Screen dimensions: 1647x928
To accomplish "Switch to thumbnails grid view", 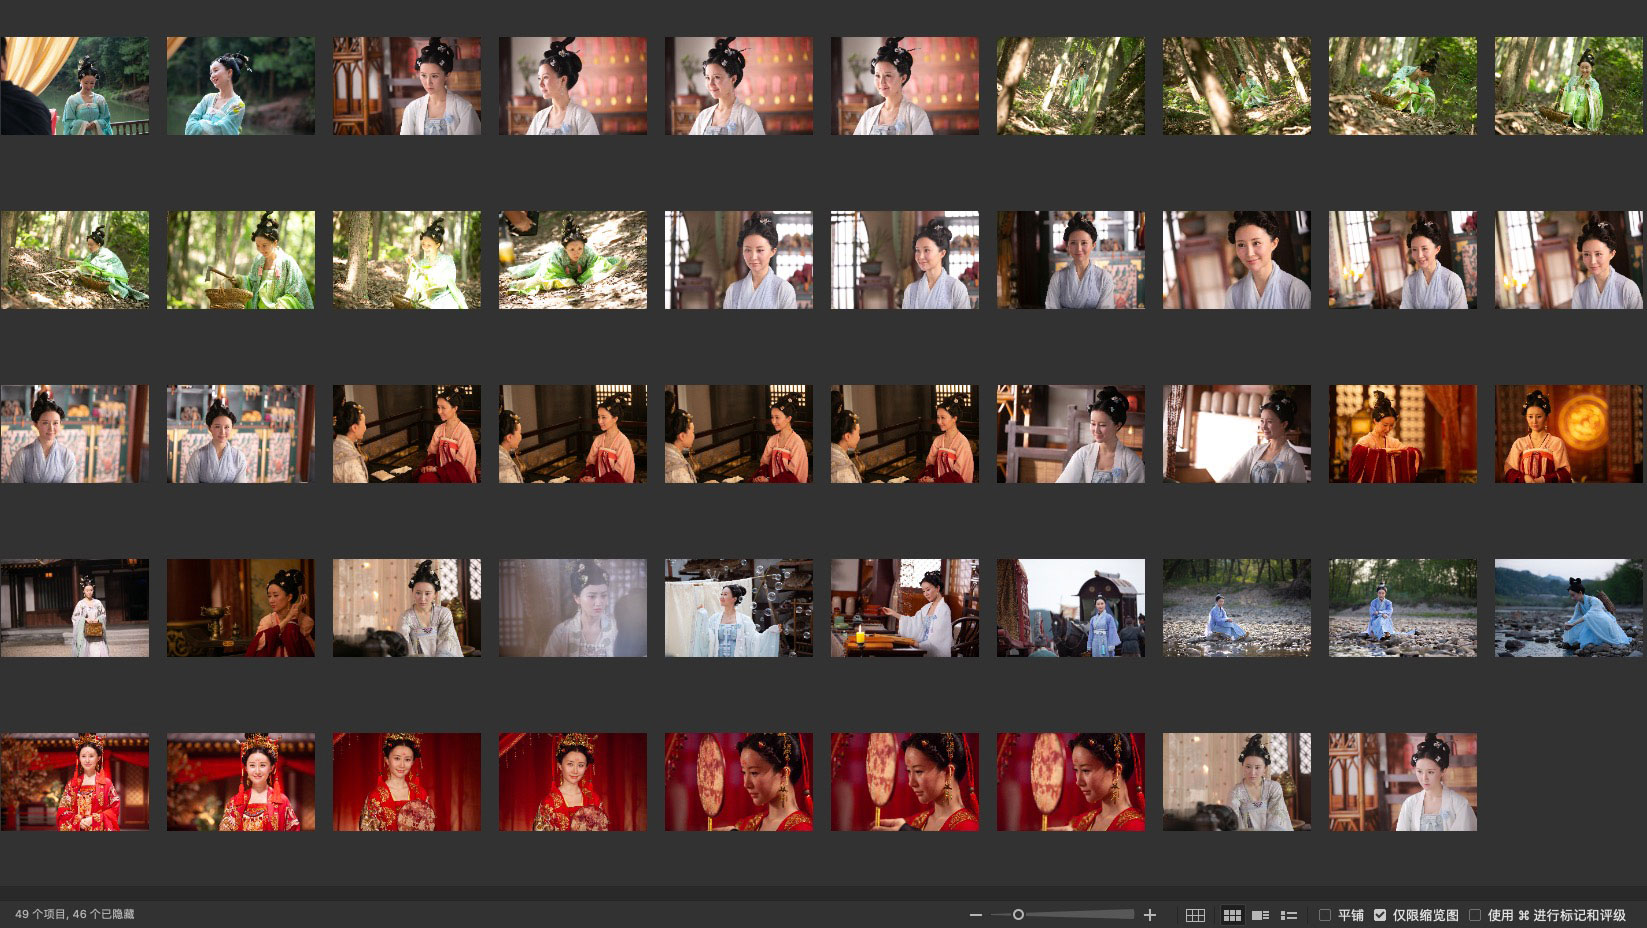I will (1232, 915).
